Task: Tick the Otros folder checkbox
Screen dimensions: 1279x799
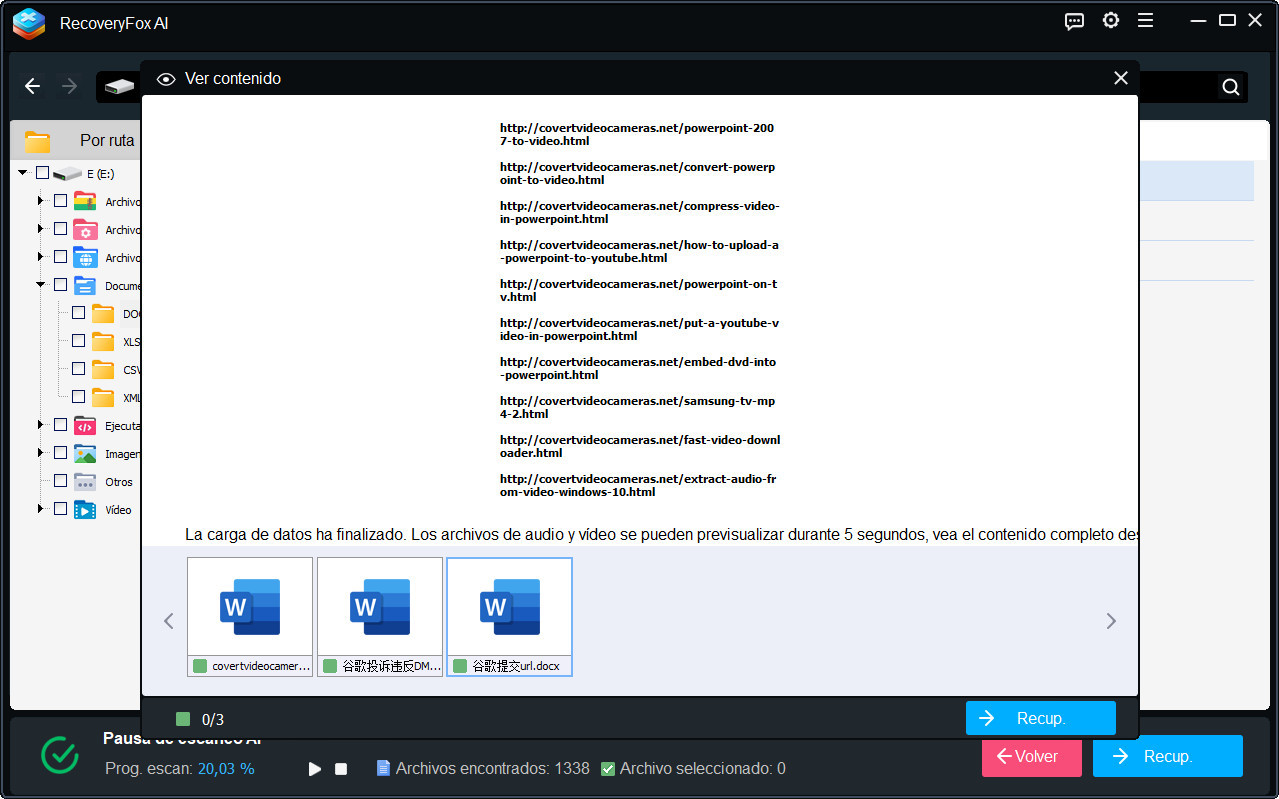Action: tap(60, 481)
